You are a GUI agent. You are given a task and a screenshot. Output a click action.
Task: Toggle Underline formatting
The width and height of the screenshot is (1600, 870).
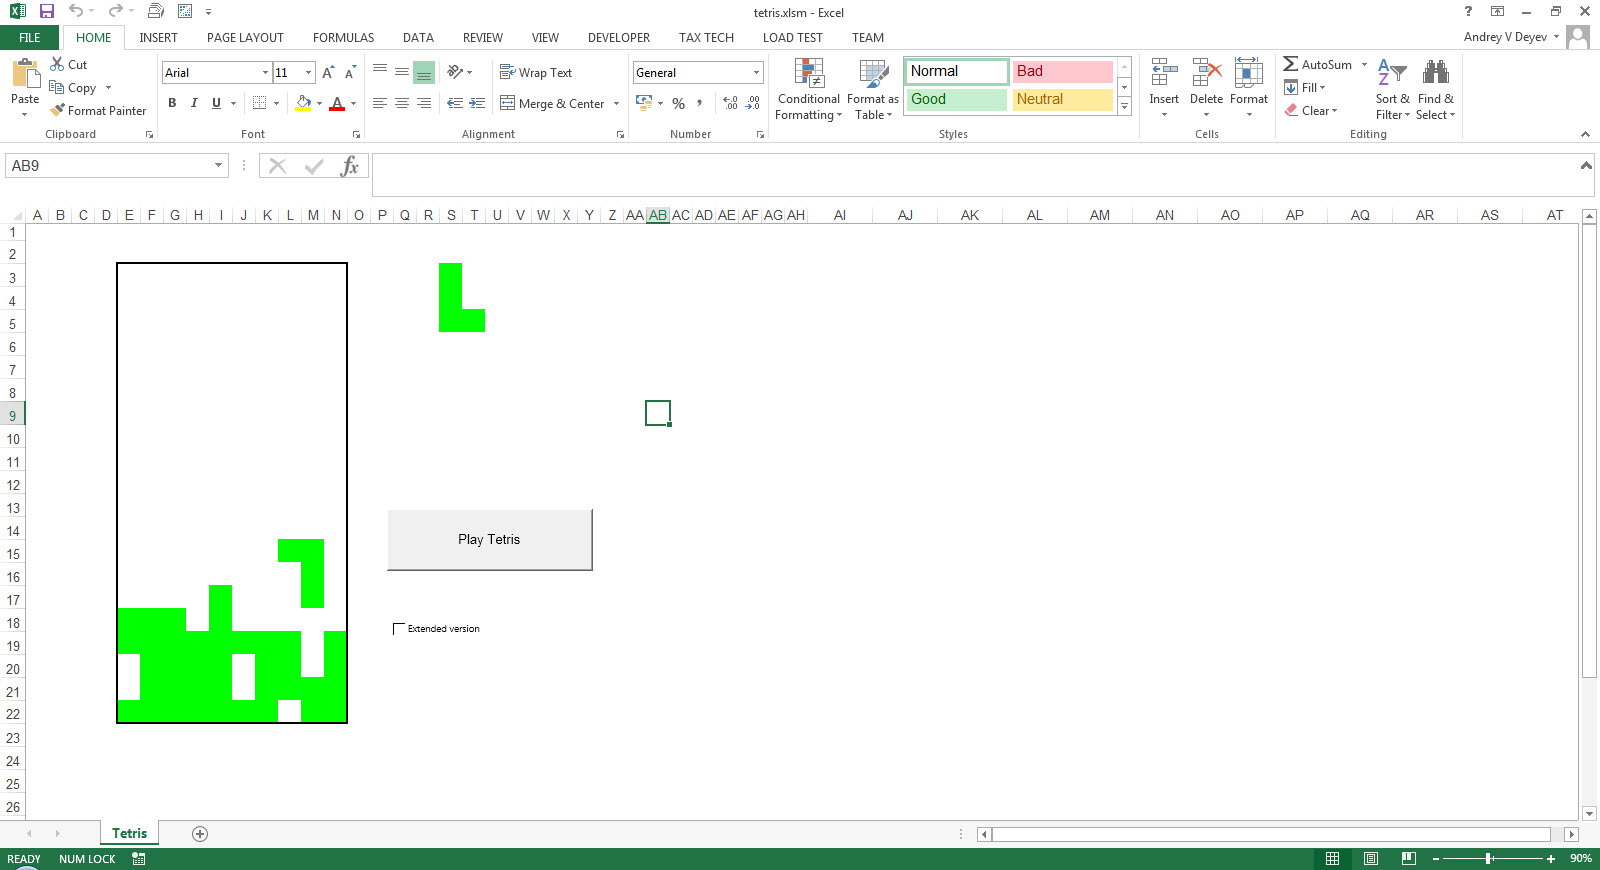(x=216, y=103)
